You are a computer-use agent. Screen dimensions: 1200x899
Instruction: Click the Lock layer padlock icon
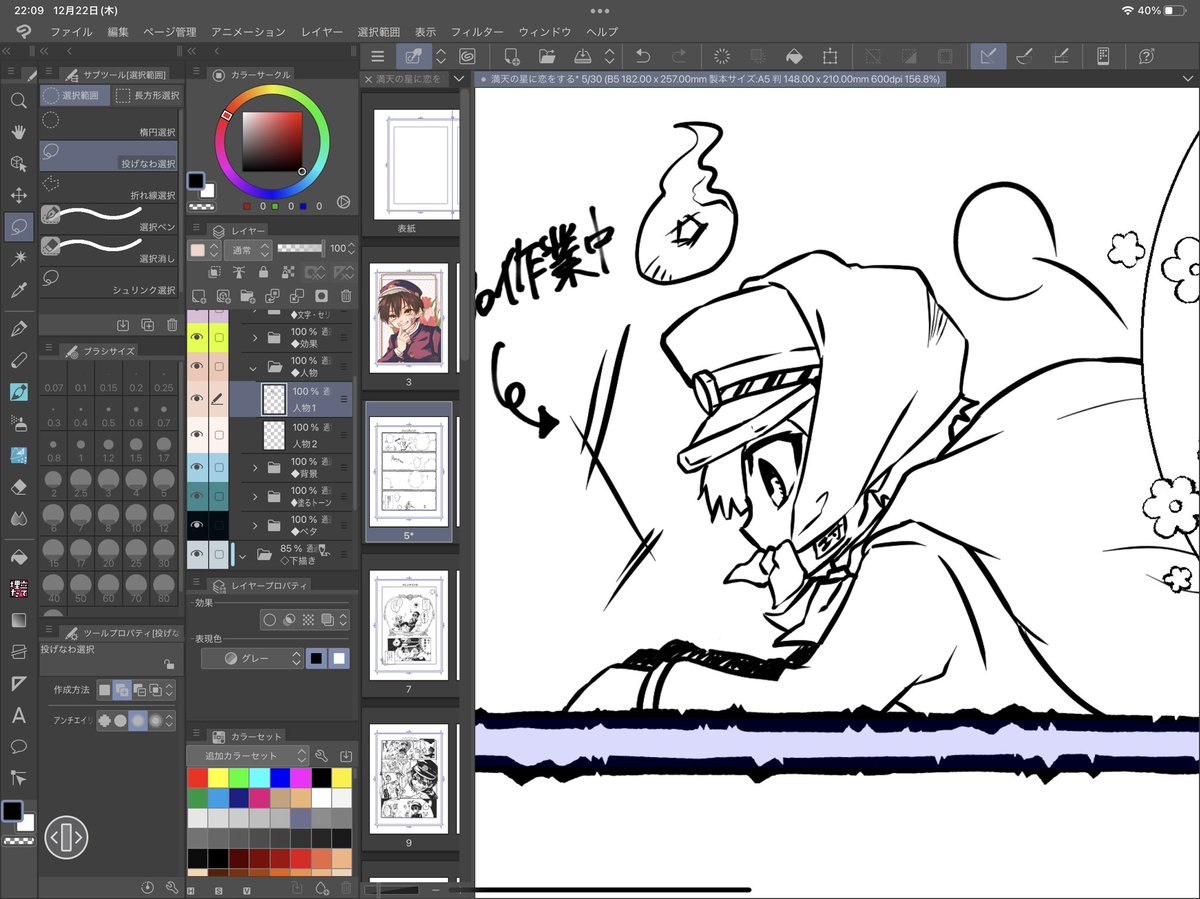coord(263,272)
